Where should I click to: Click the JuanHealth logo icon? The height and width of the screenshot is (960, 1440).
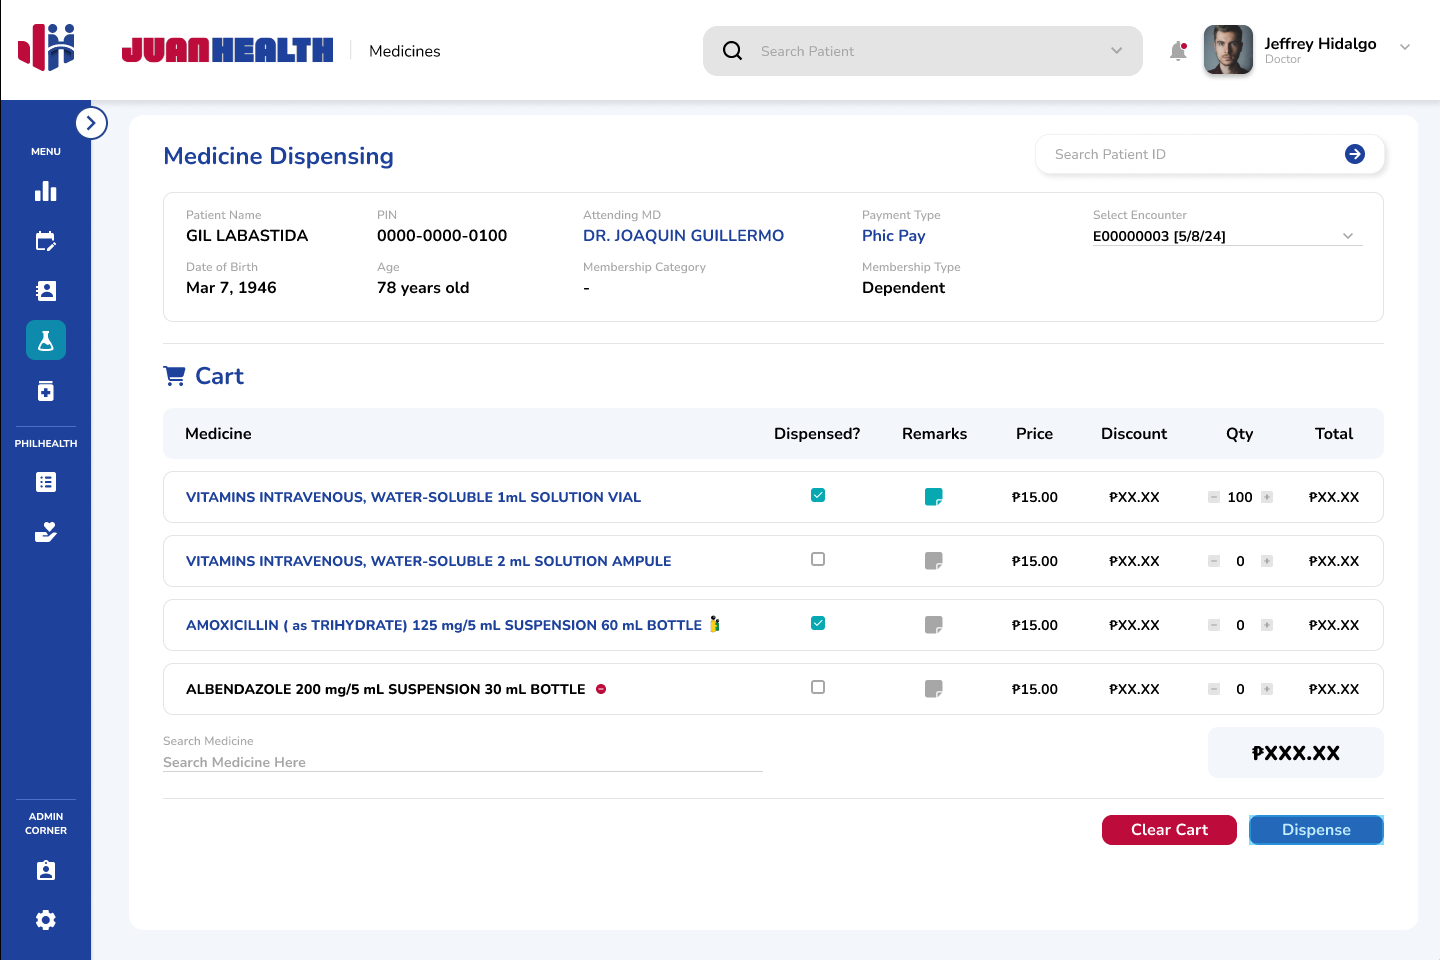(47, 47)
